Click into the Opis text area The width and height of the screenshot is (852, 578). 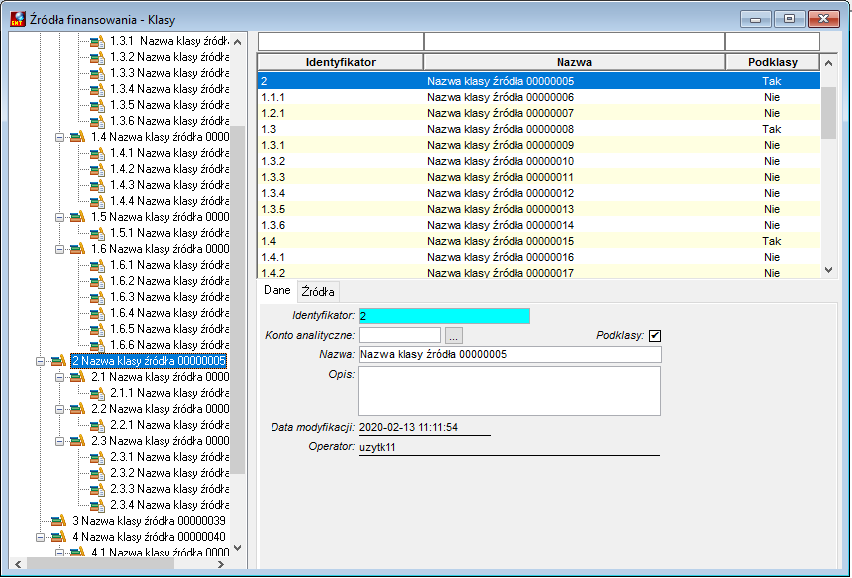click(509, 391)
